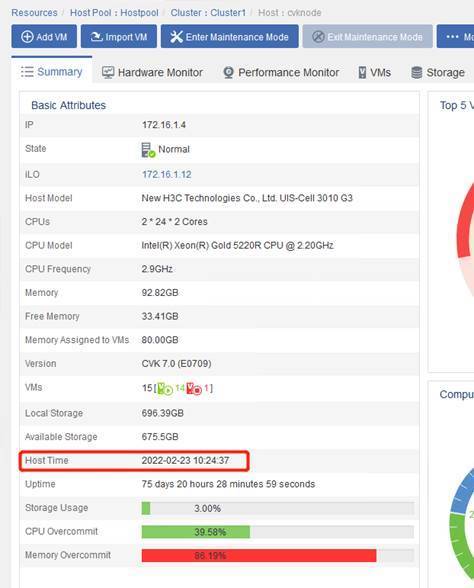Switch to the Hardware Monitor tab
This screenshot has height=588, width=474.
tap(152, 72)
